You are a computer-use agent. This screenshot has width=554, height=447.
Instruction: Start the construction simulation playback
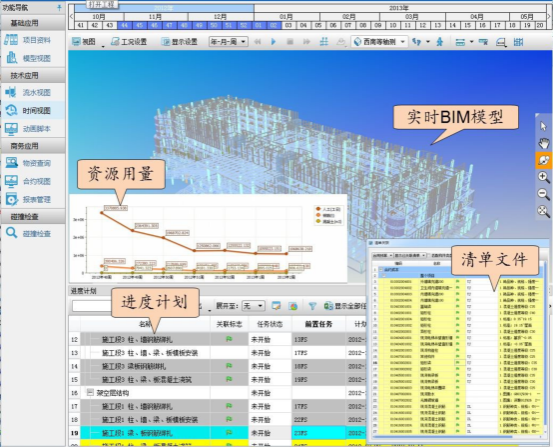(273, 42)
